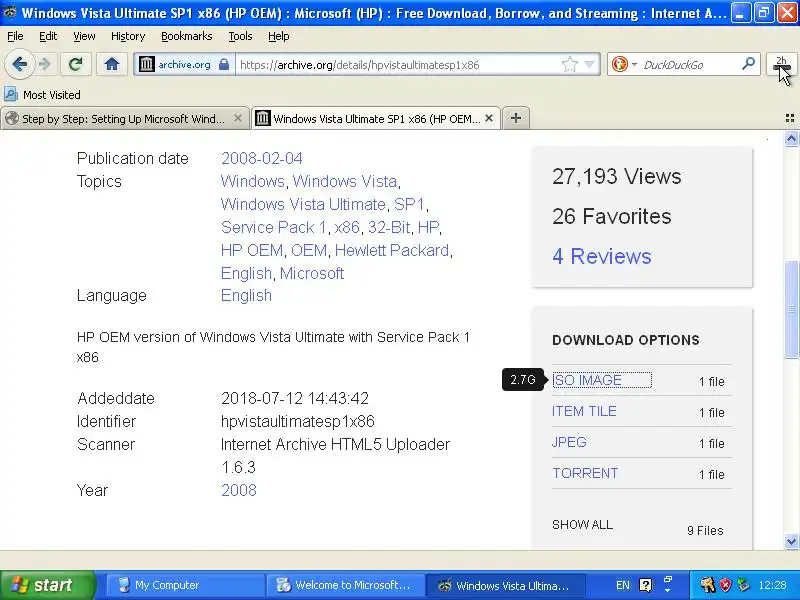Open the Edit menu
Image resolution: width=800 pixels, height=600 pixels.
coord(48,36)
